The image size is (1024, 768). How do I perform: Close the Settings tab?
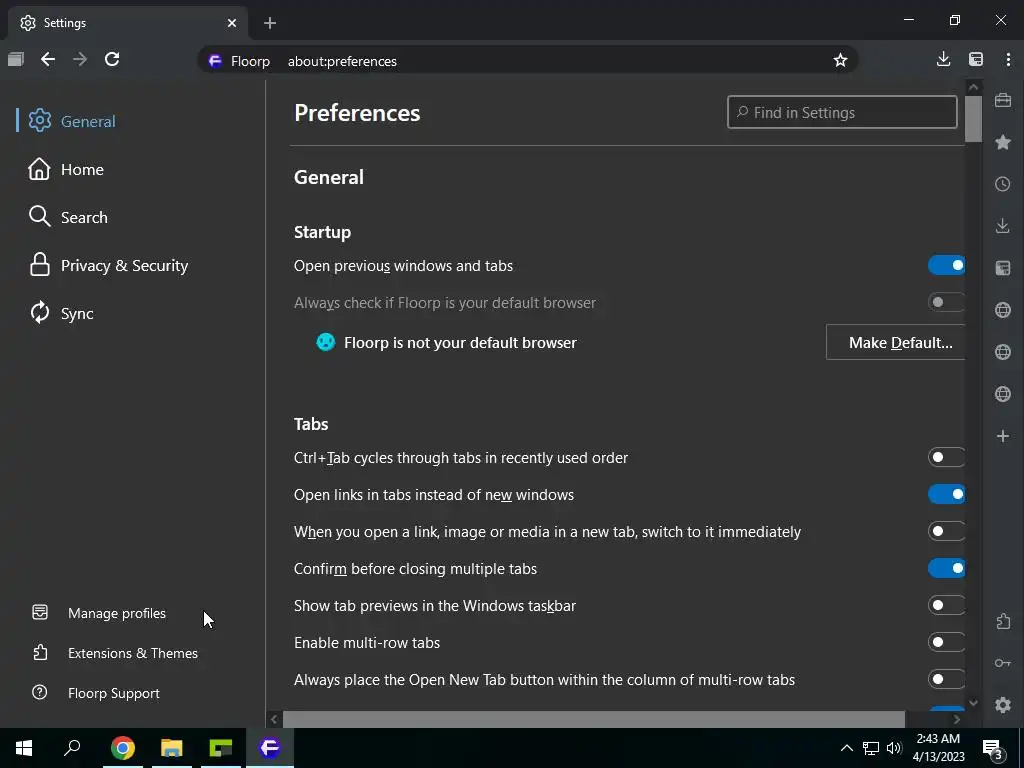click(x=232, y=23)
